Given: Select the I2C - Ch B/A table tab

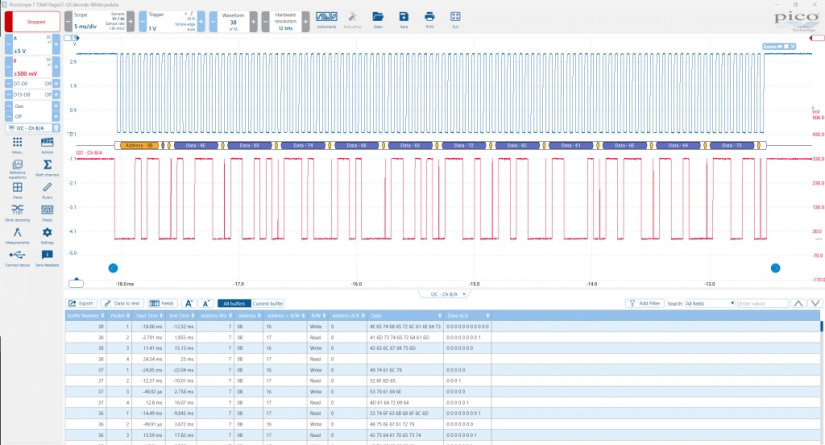Looking at the screenshot, I should (x=444, y=294).
